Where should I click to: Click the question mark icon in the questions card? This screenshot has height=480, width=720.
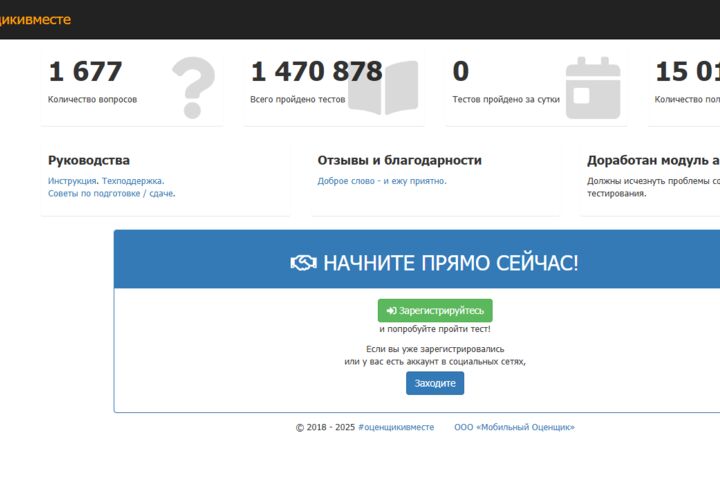(193, 87)
